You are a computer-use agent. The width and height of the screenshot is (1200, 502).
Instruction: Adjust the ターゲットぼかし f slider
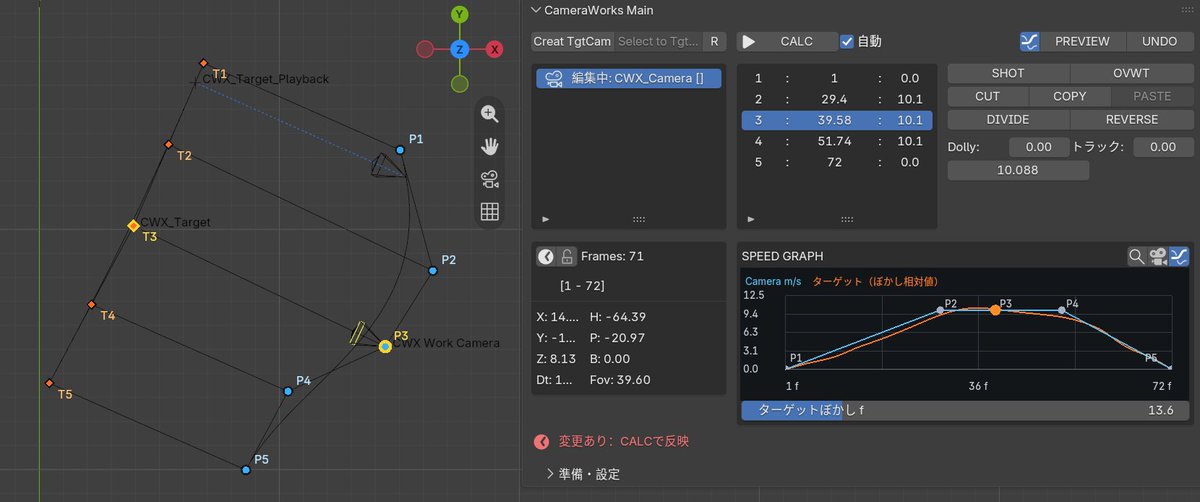tap(965, 410)
